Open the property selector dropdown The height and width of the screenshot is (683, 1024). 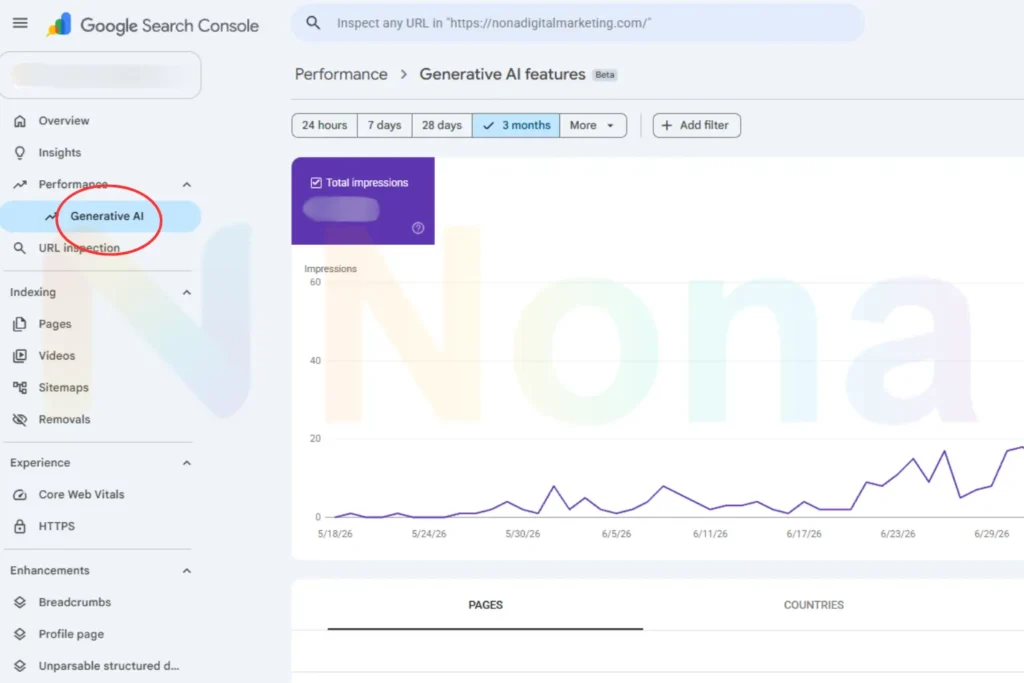coord(101,75)
